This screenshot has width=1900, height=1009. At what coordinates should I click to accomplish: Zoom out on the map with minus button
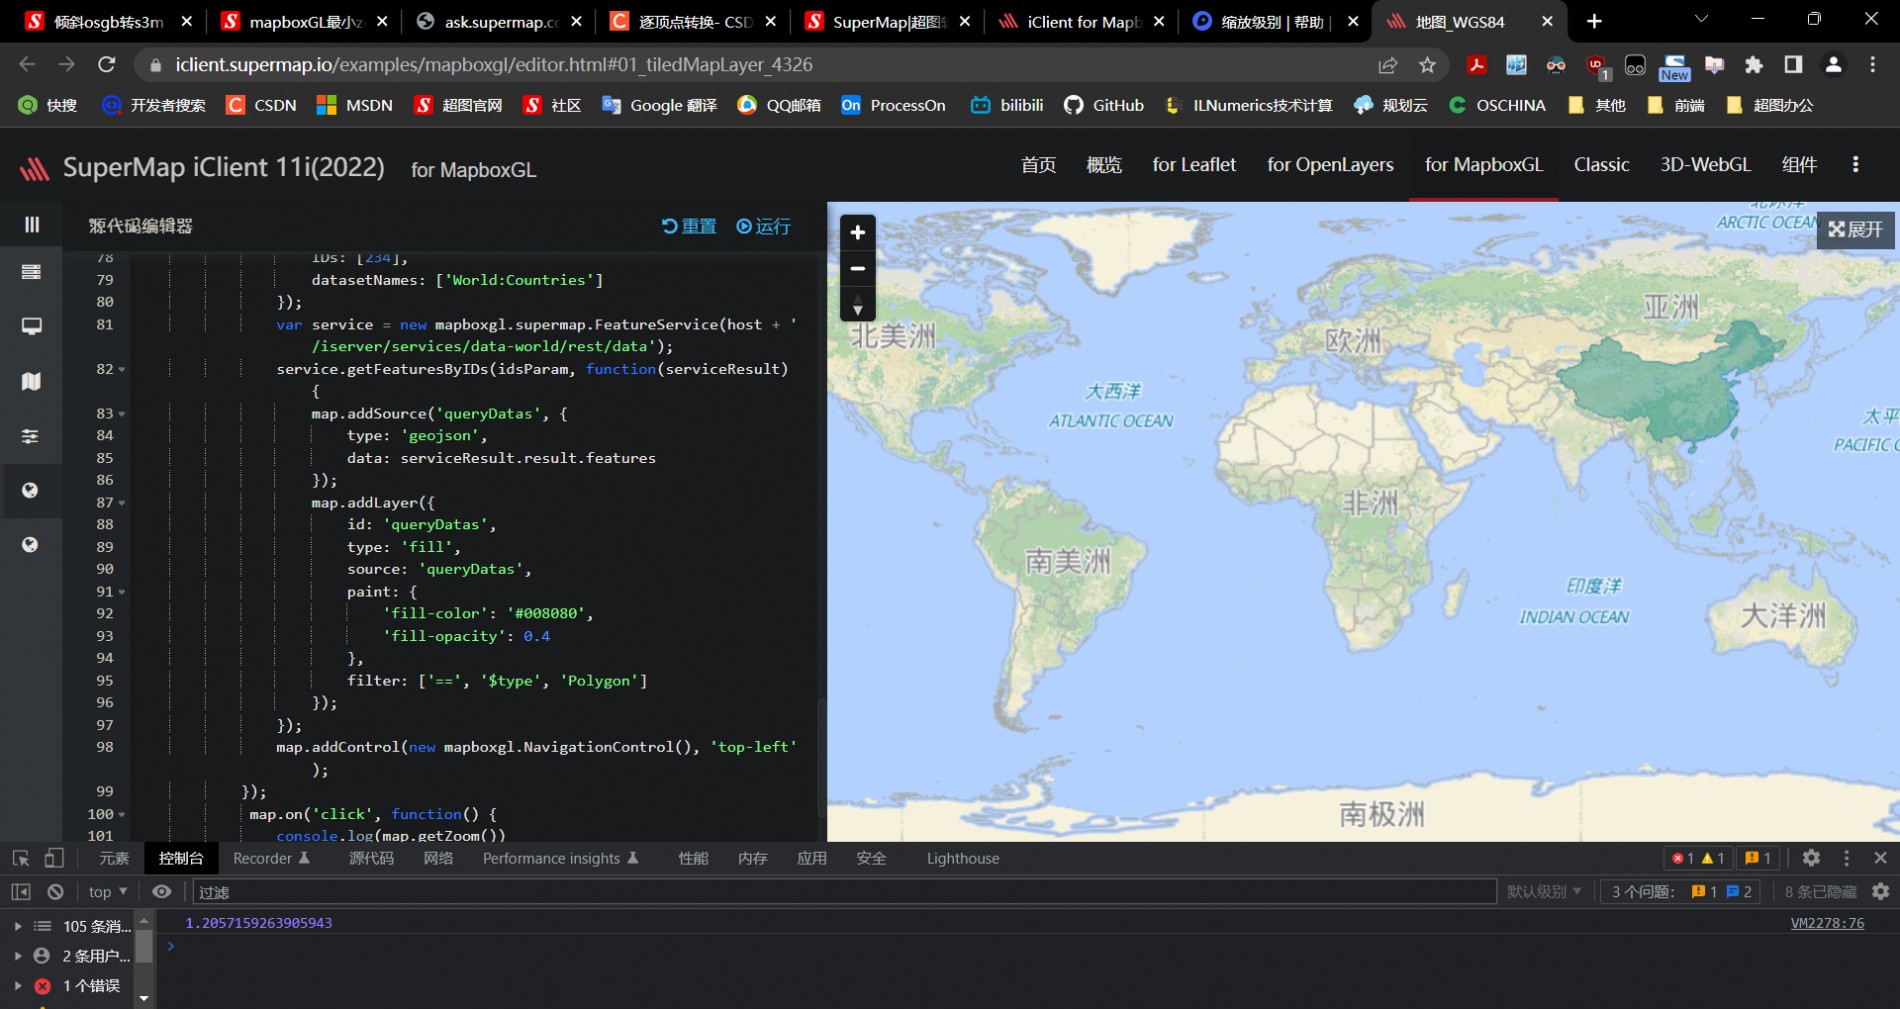857,268
